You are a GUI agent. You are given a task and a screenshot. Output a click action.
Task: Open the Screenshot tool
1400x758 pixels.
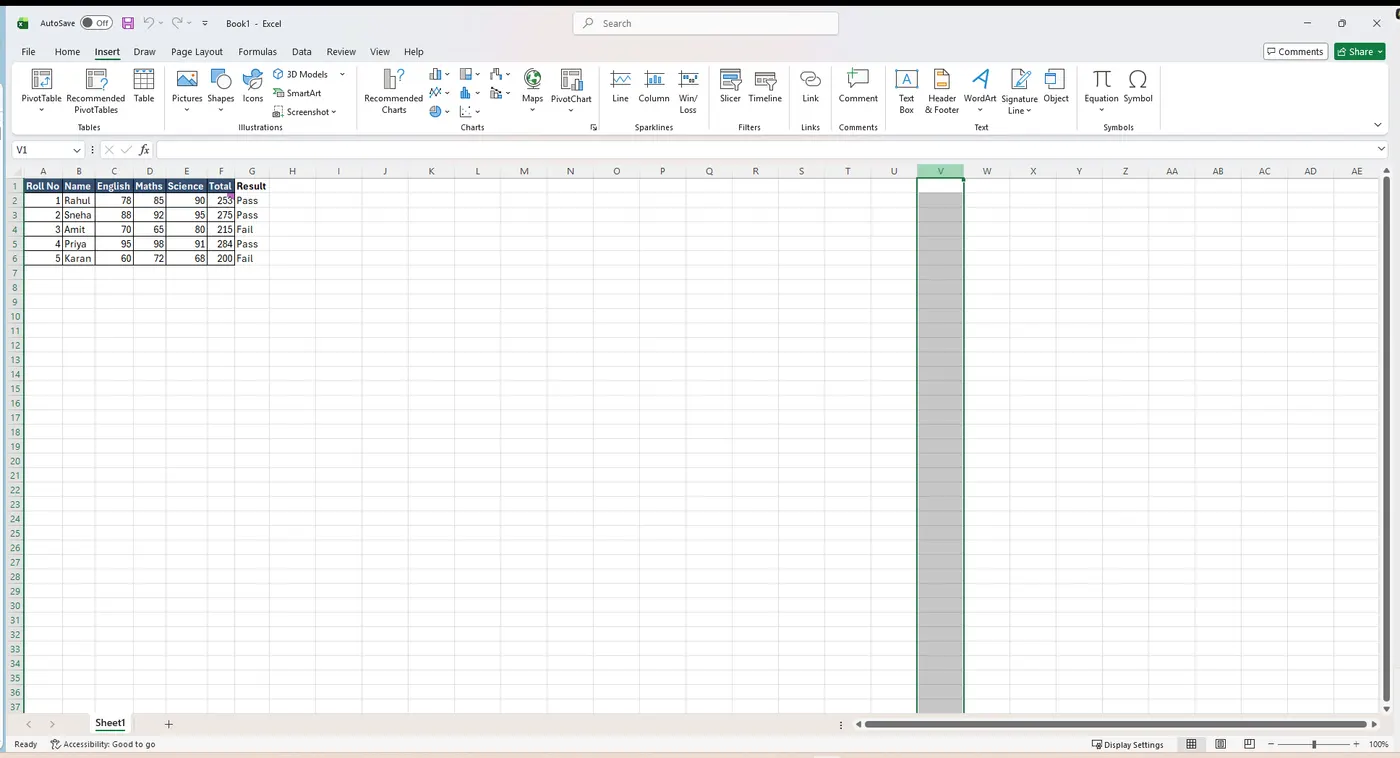click(x=304, y=112)
